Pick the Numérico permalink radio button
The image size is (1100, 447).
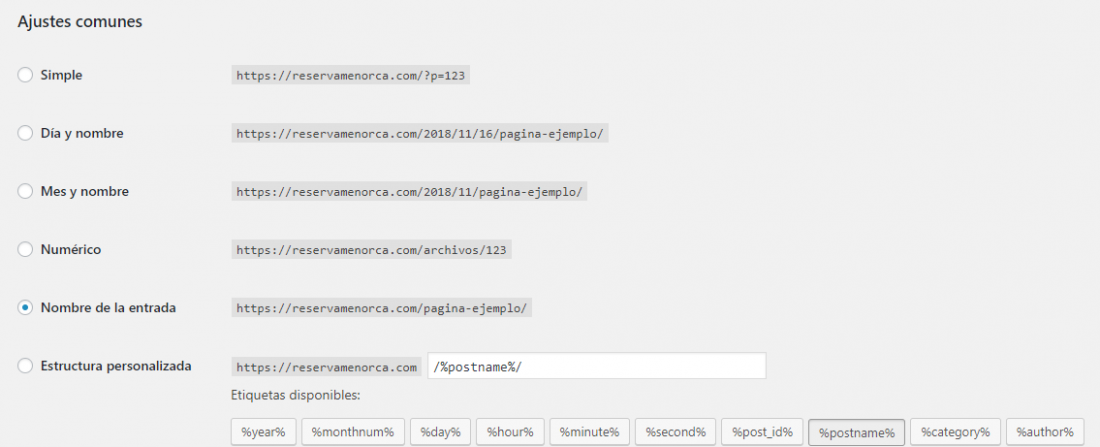[25, 249]
